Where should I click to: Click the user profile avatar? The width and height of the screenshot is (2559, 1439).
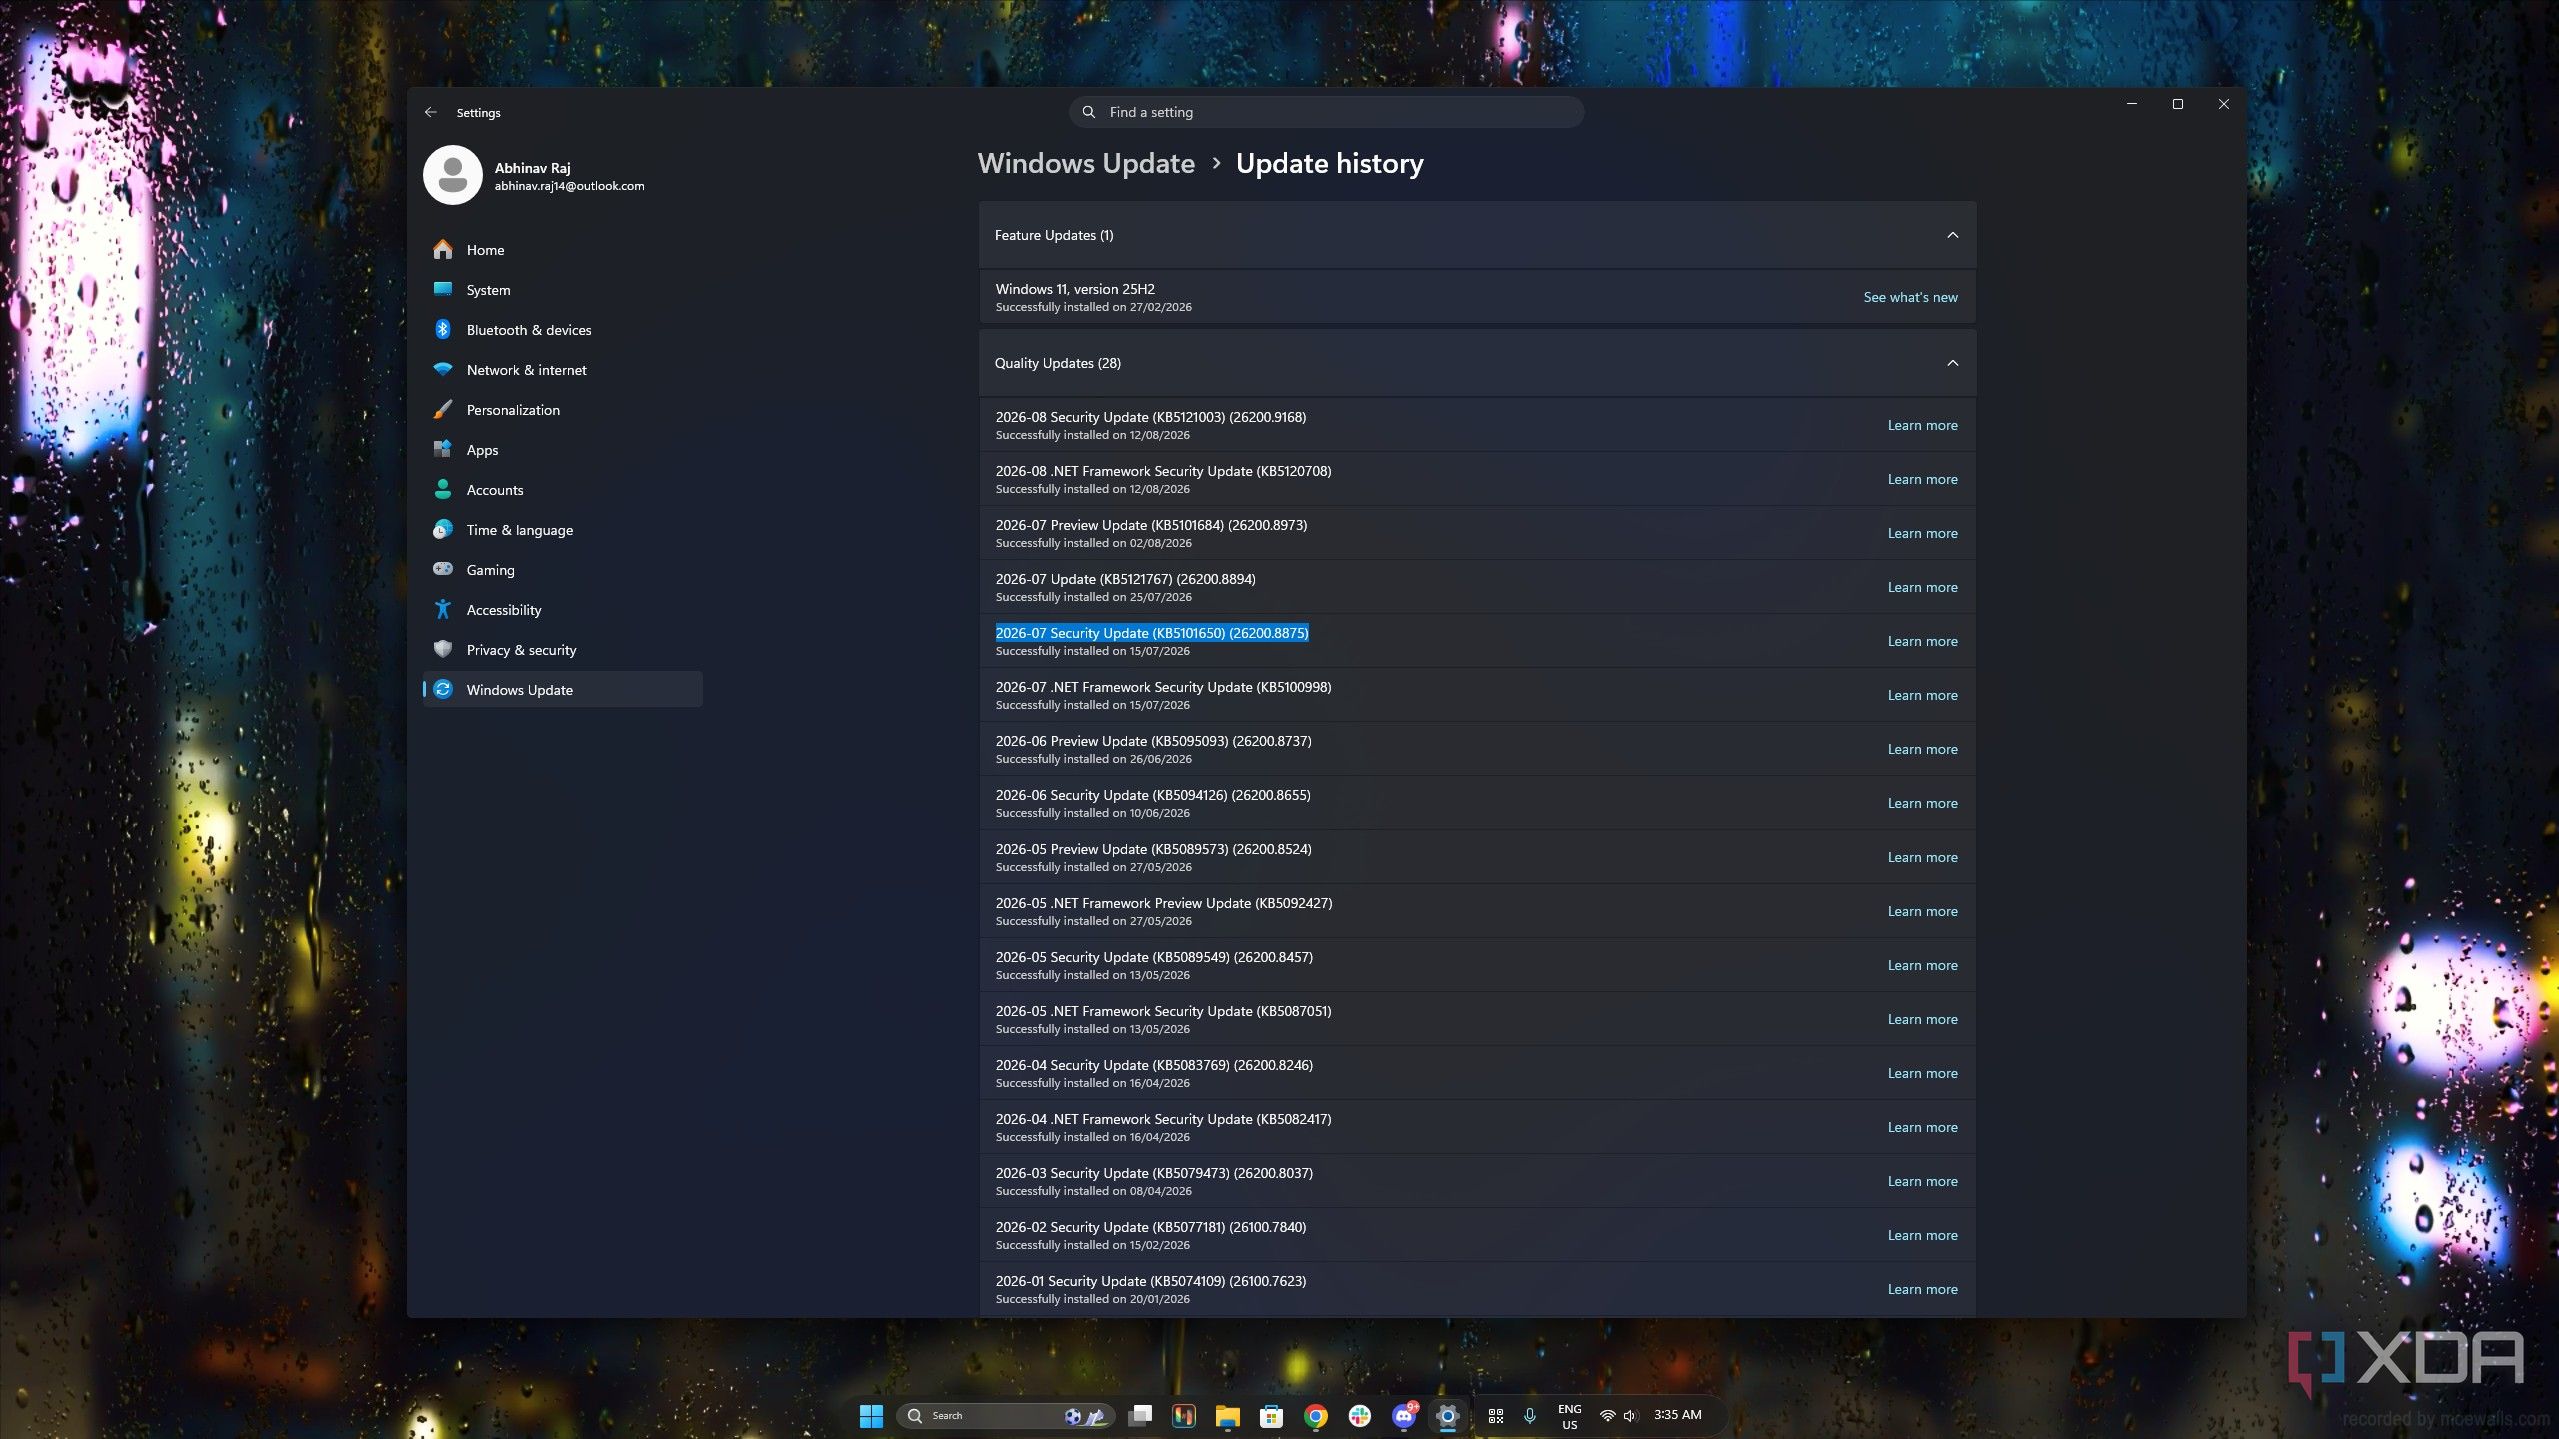(x=453, y=175)
